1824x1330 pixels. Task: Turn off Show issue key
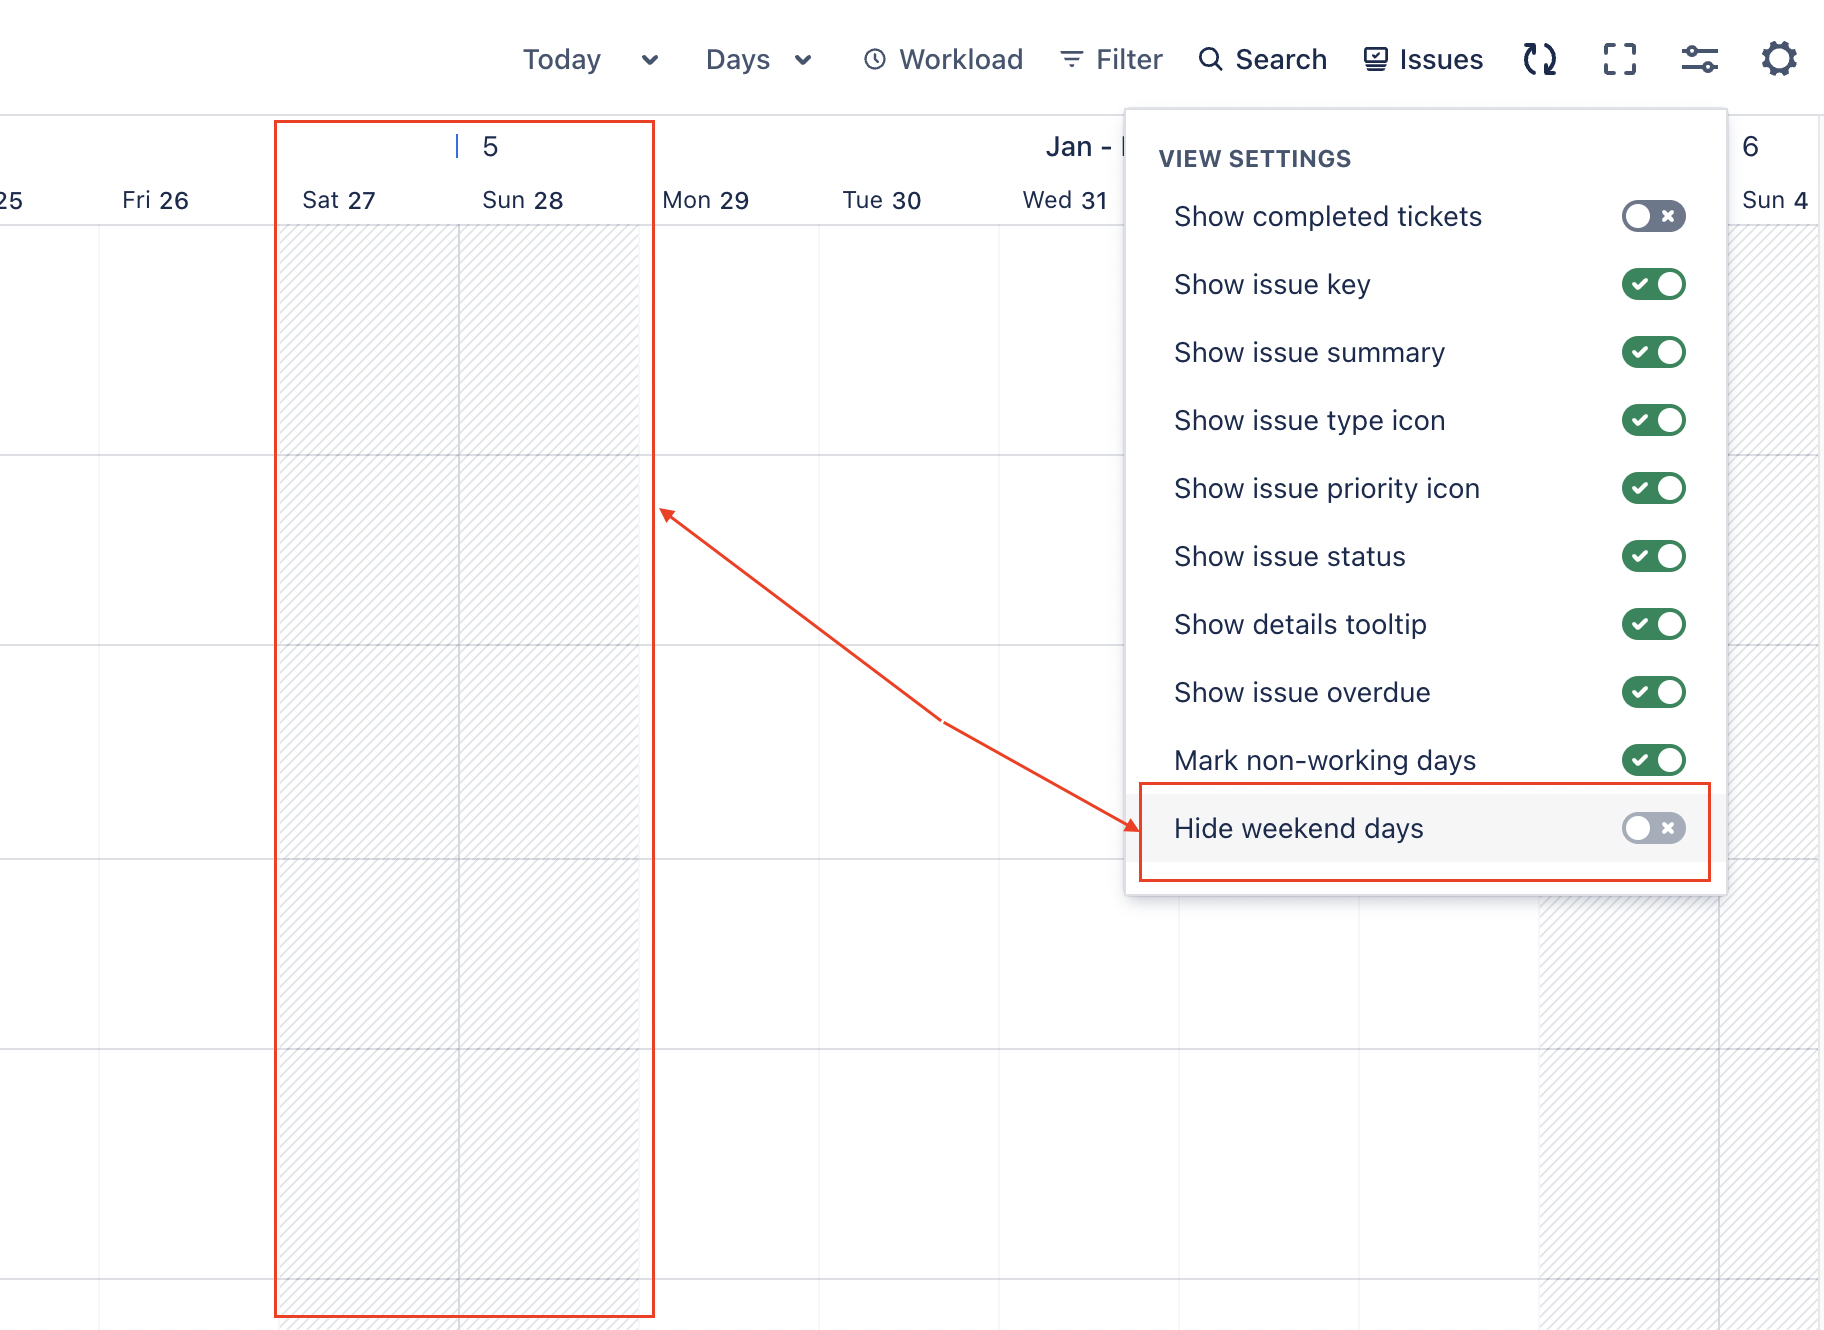1653,284
